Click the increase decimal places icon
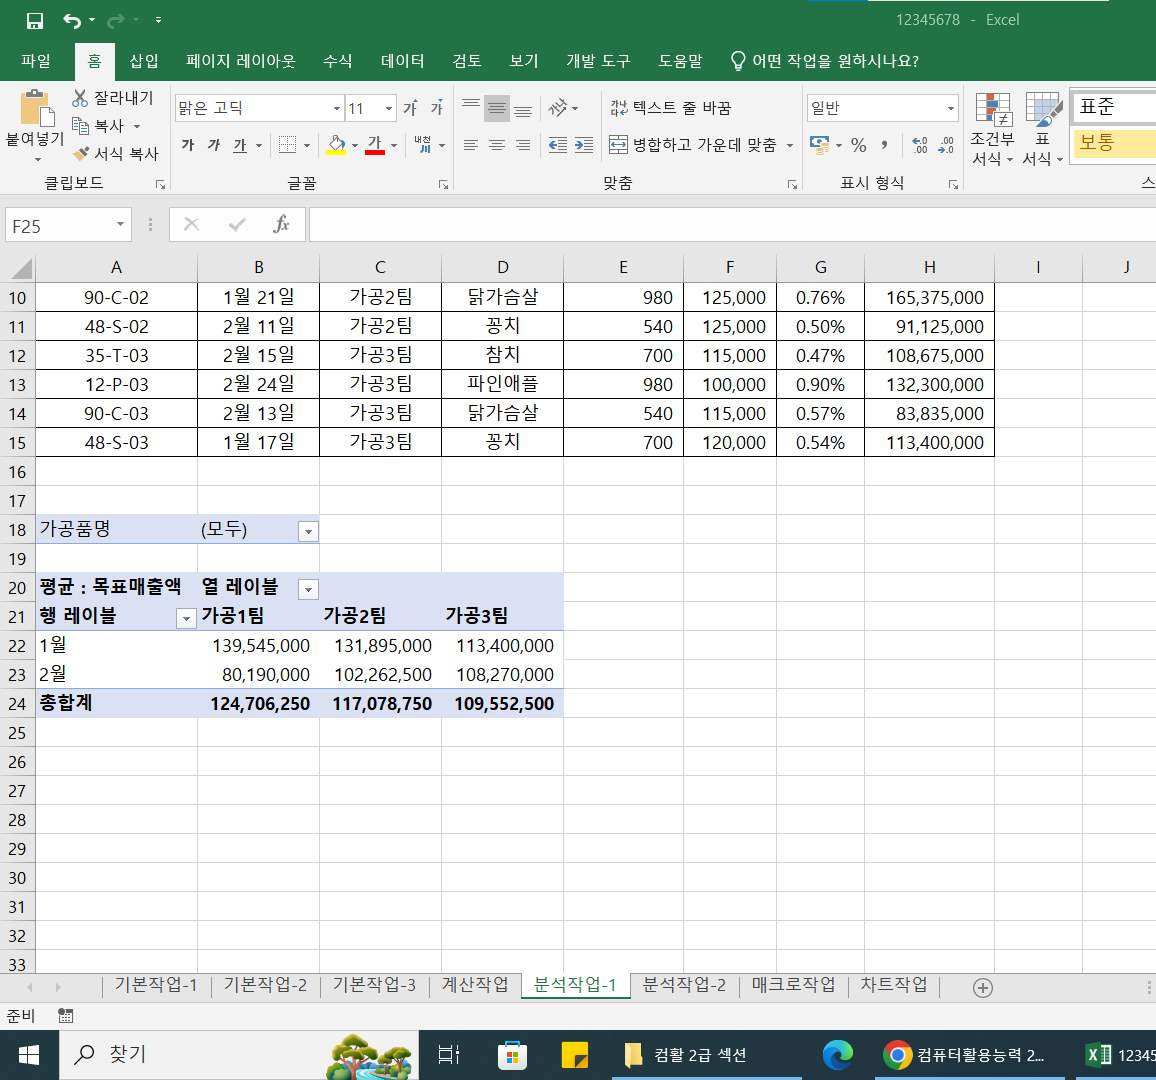The width and height of the screenshot is (1156, 1080). (919, 146)
